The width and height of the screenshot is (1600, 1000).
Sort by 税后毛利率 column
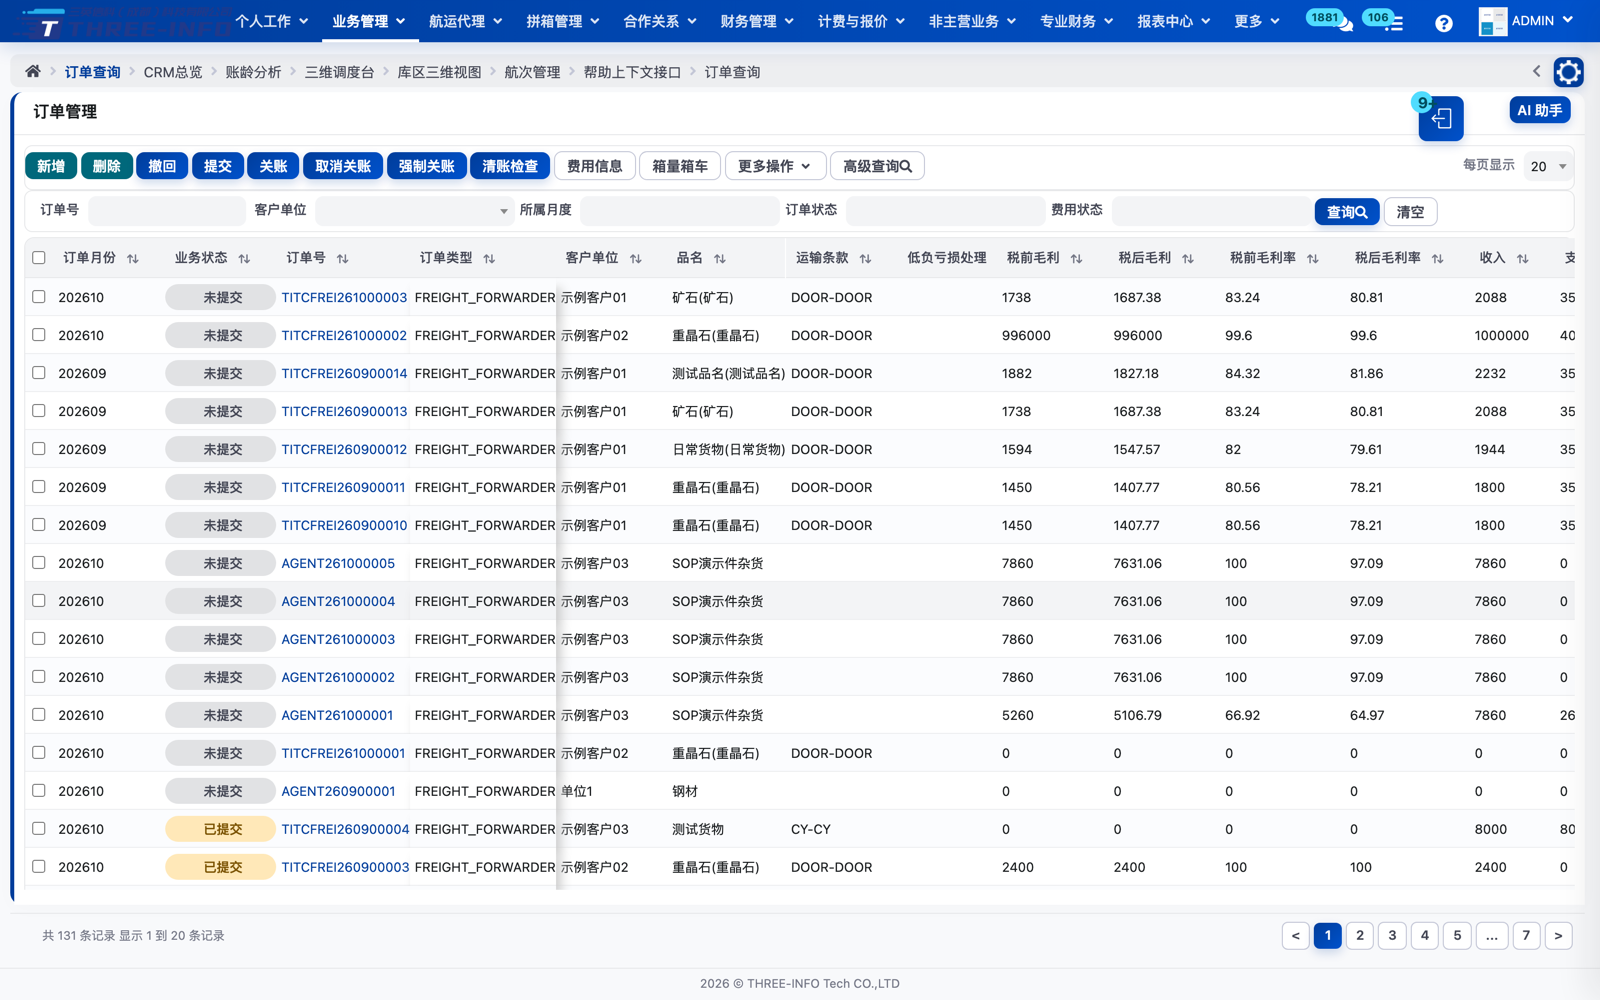pos(1438,259)
